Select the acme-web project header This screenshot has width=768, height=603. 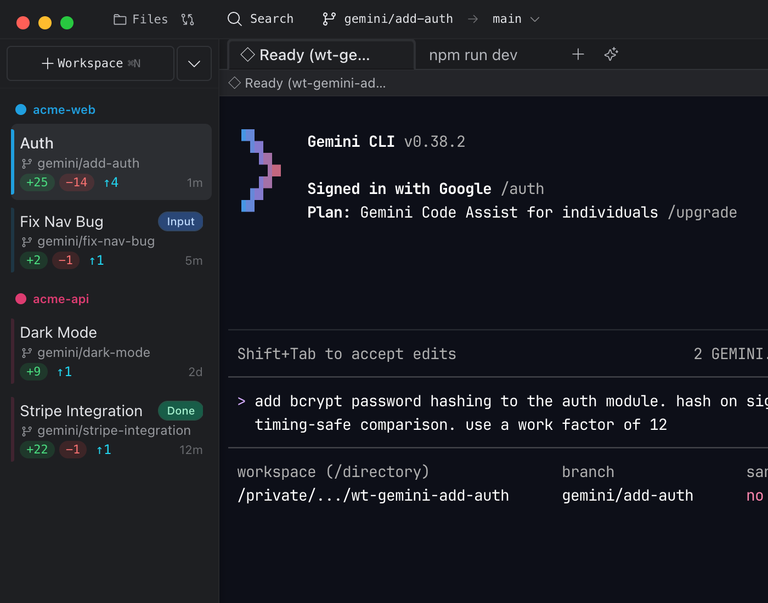tap(64, 110)
